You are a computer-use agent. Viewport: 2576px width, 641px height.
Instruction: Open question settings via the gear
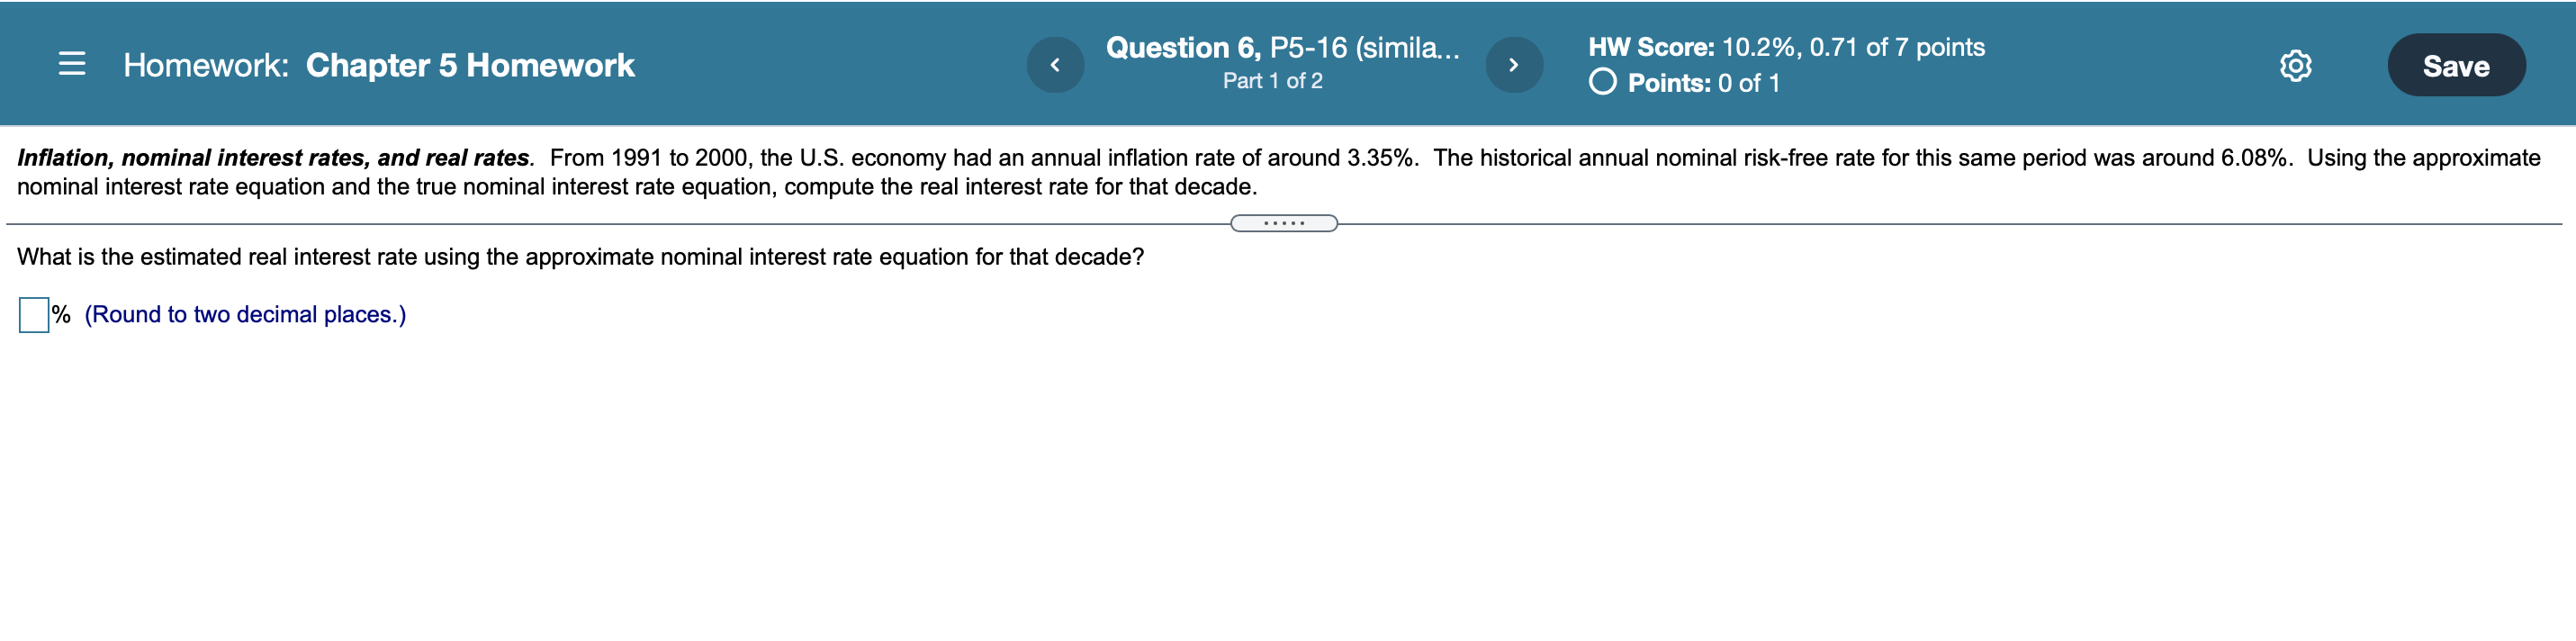pos(2295,66)
